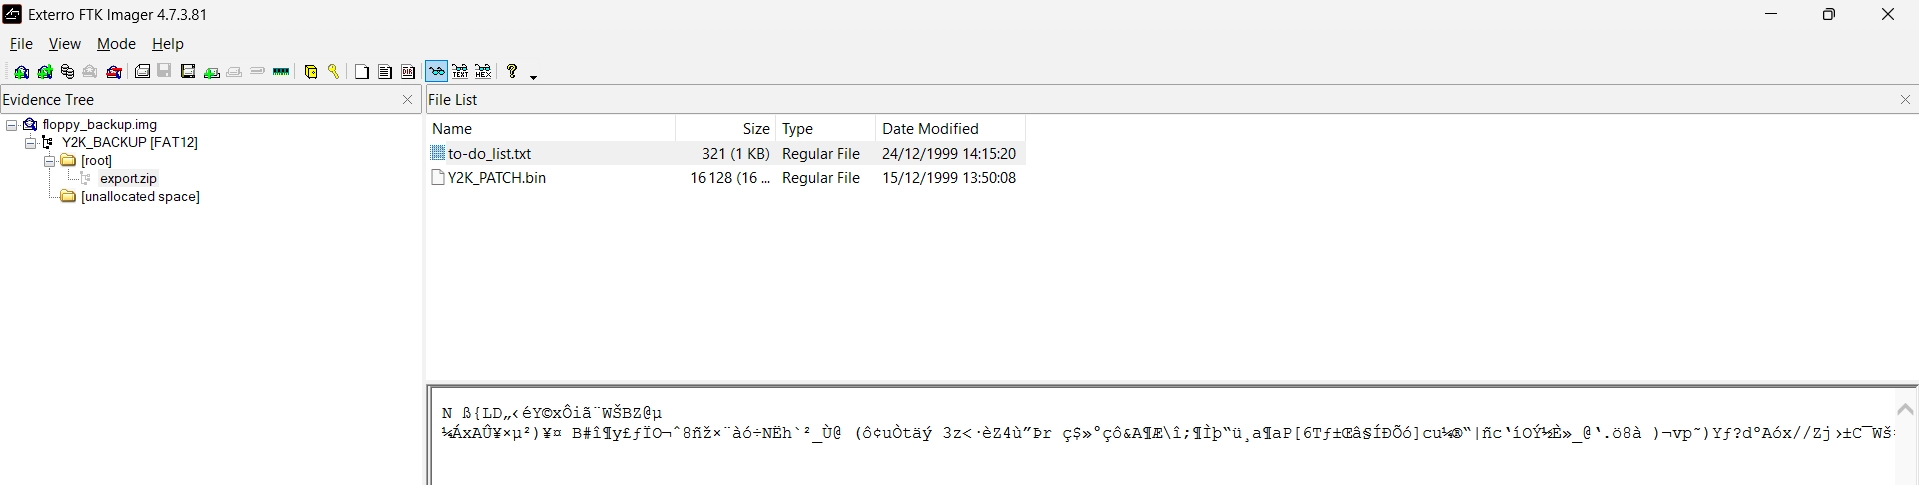The image size is (1919, 485).
Task: Select the Y2K_PATCH.bin file
Action: coord(497,178)
